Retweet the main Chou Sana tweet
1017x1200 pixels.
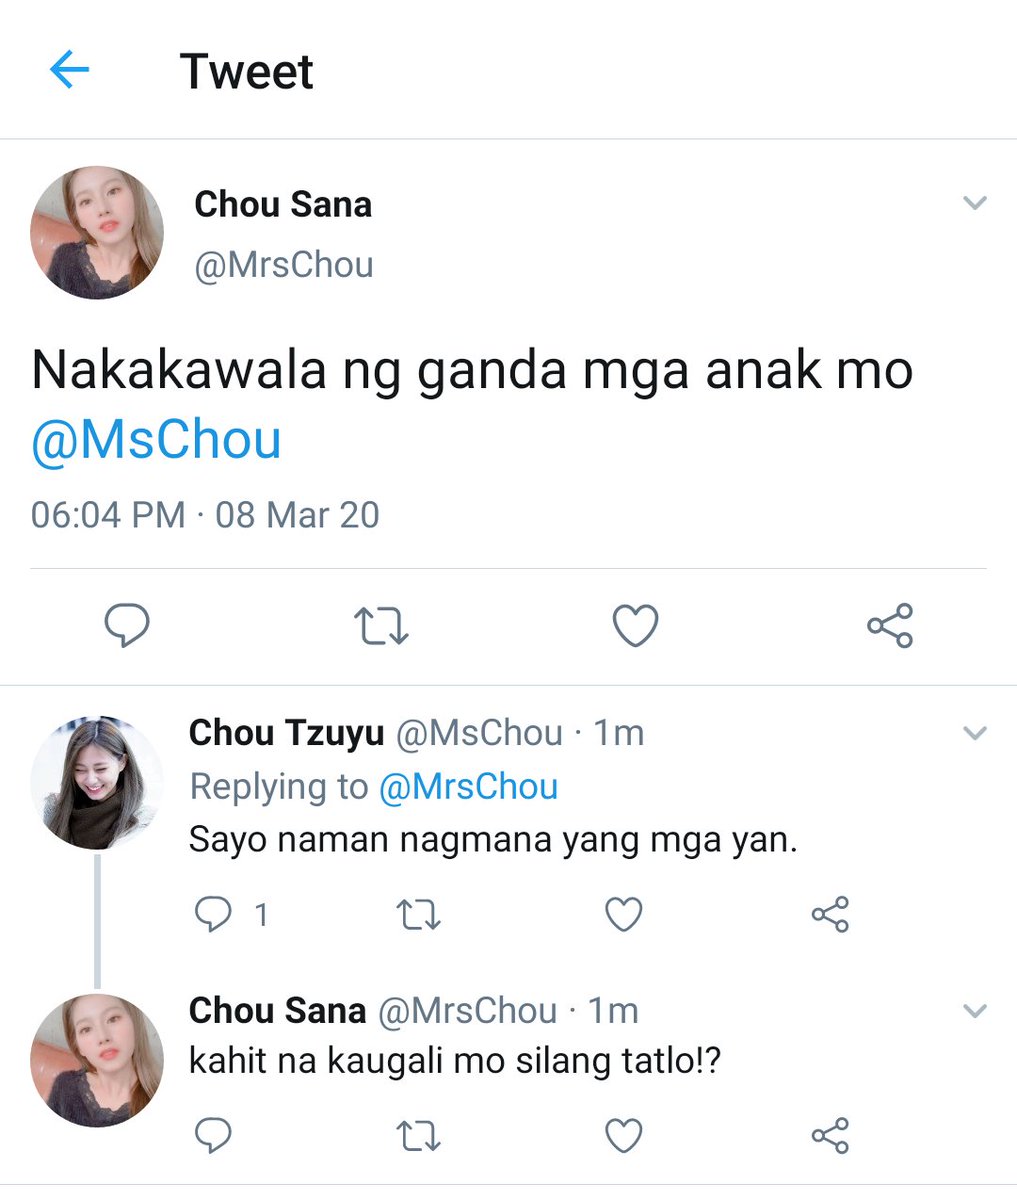(x=381, y=627)
